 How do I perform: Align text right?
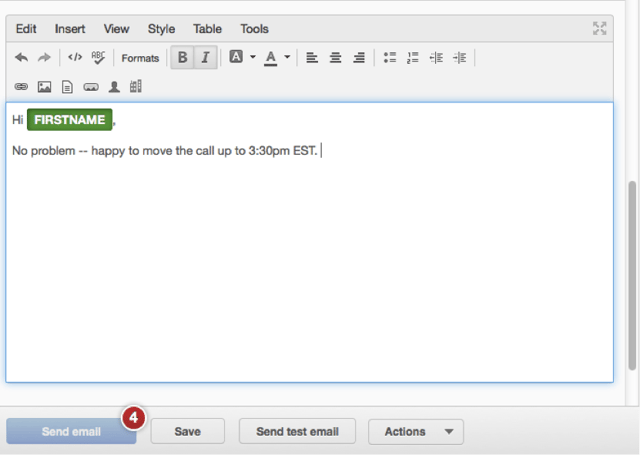point(359,58)
